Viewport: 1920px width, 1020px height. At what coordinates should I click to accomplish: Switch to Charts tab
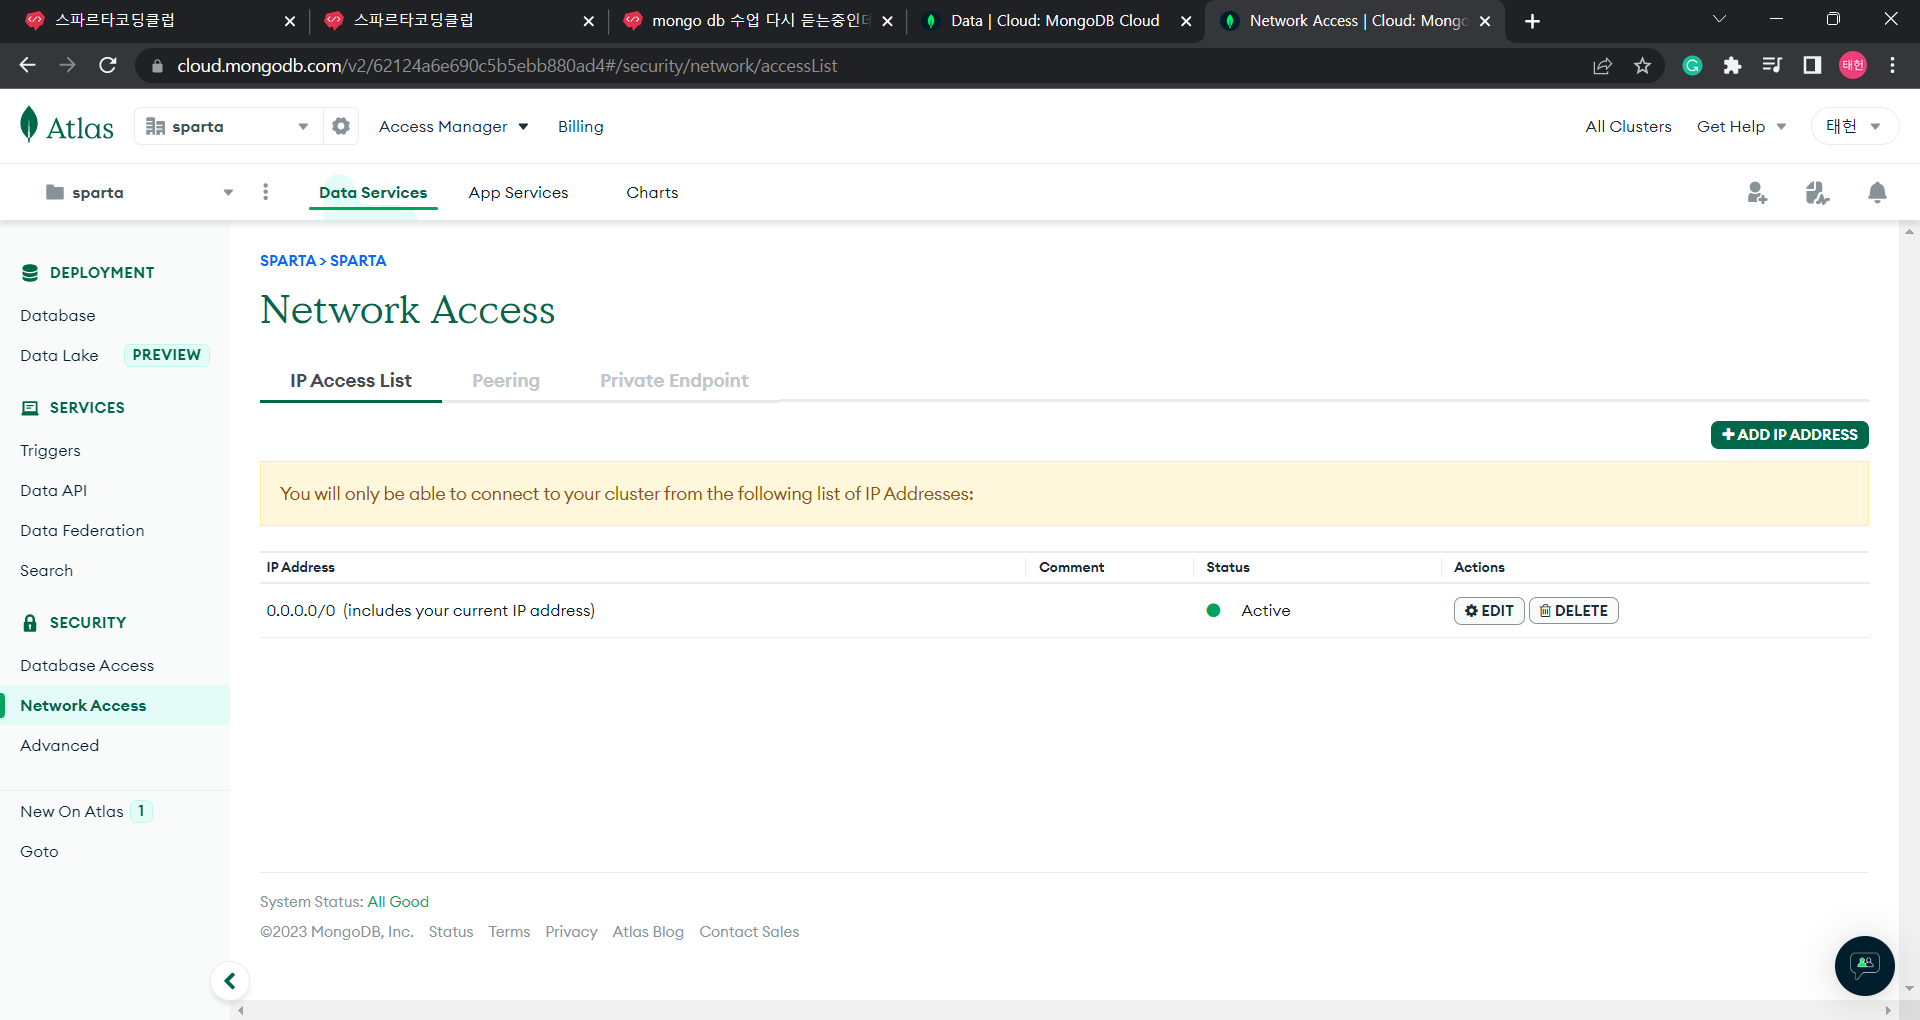click(x=652, y=192)
